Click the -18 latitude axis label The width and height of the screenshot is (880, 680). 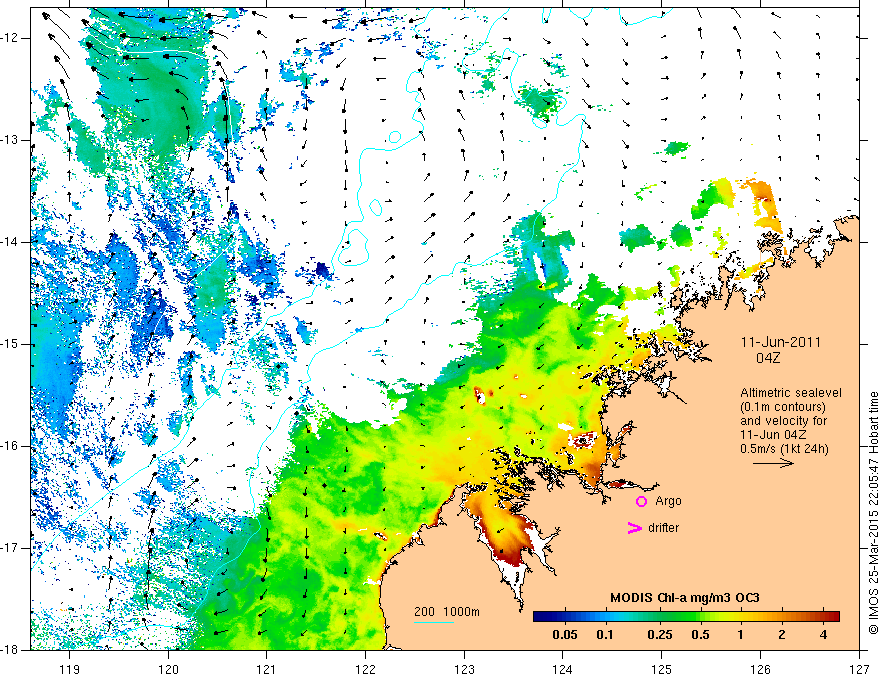pyautogui.click(x=11, y=650)
